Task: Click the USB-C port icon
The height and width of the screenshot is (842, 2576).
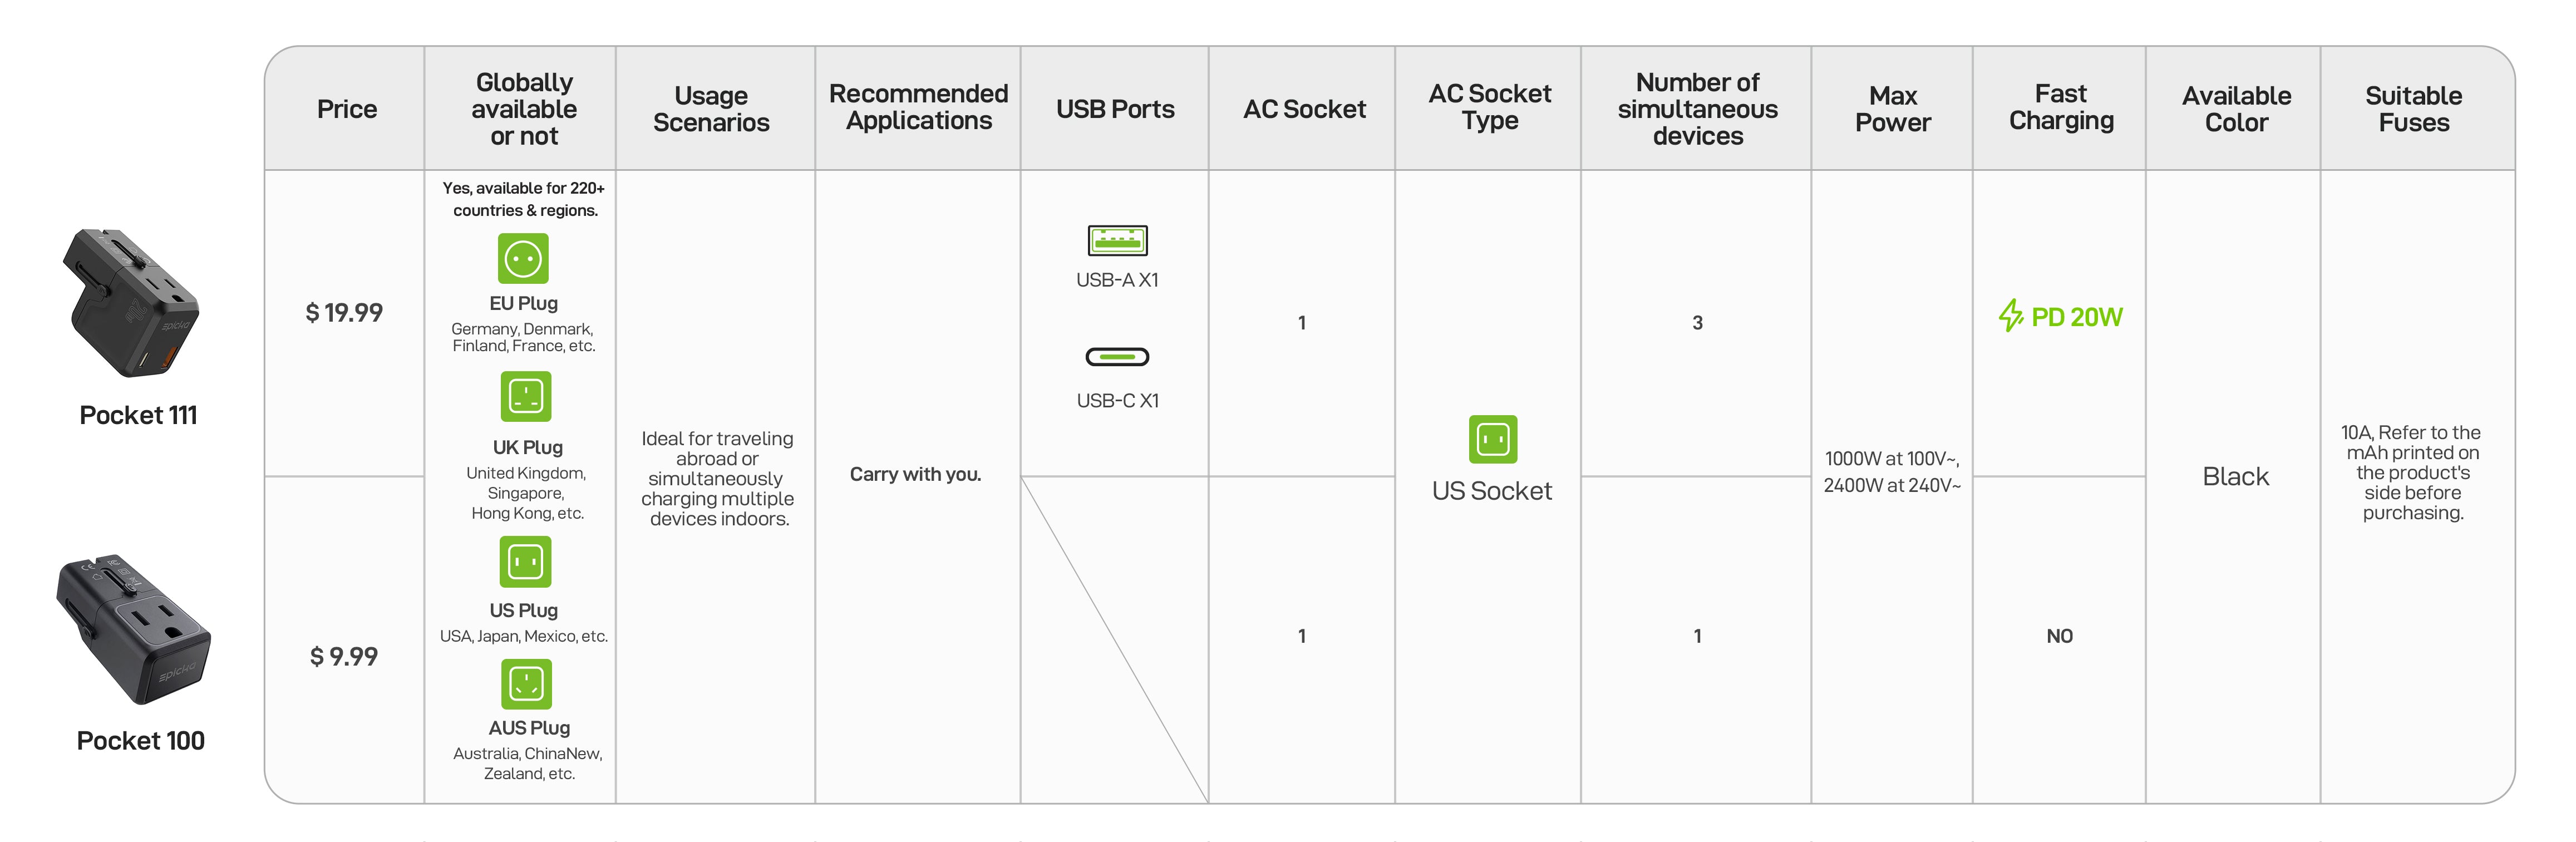Action: [1117, 357]
